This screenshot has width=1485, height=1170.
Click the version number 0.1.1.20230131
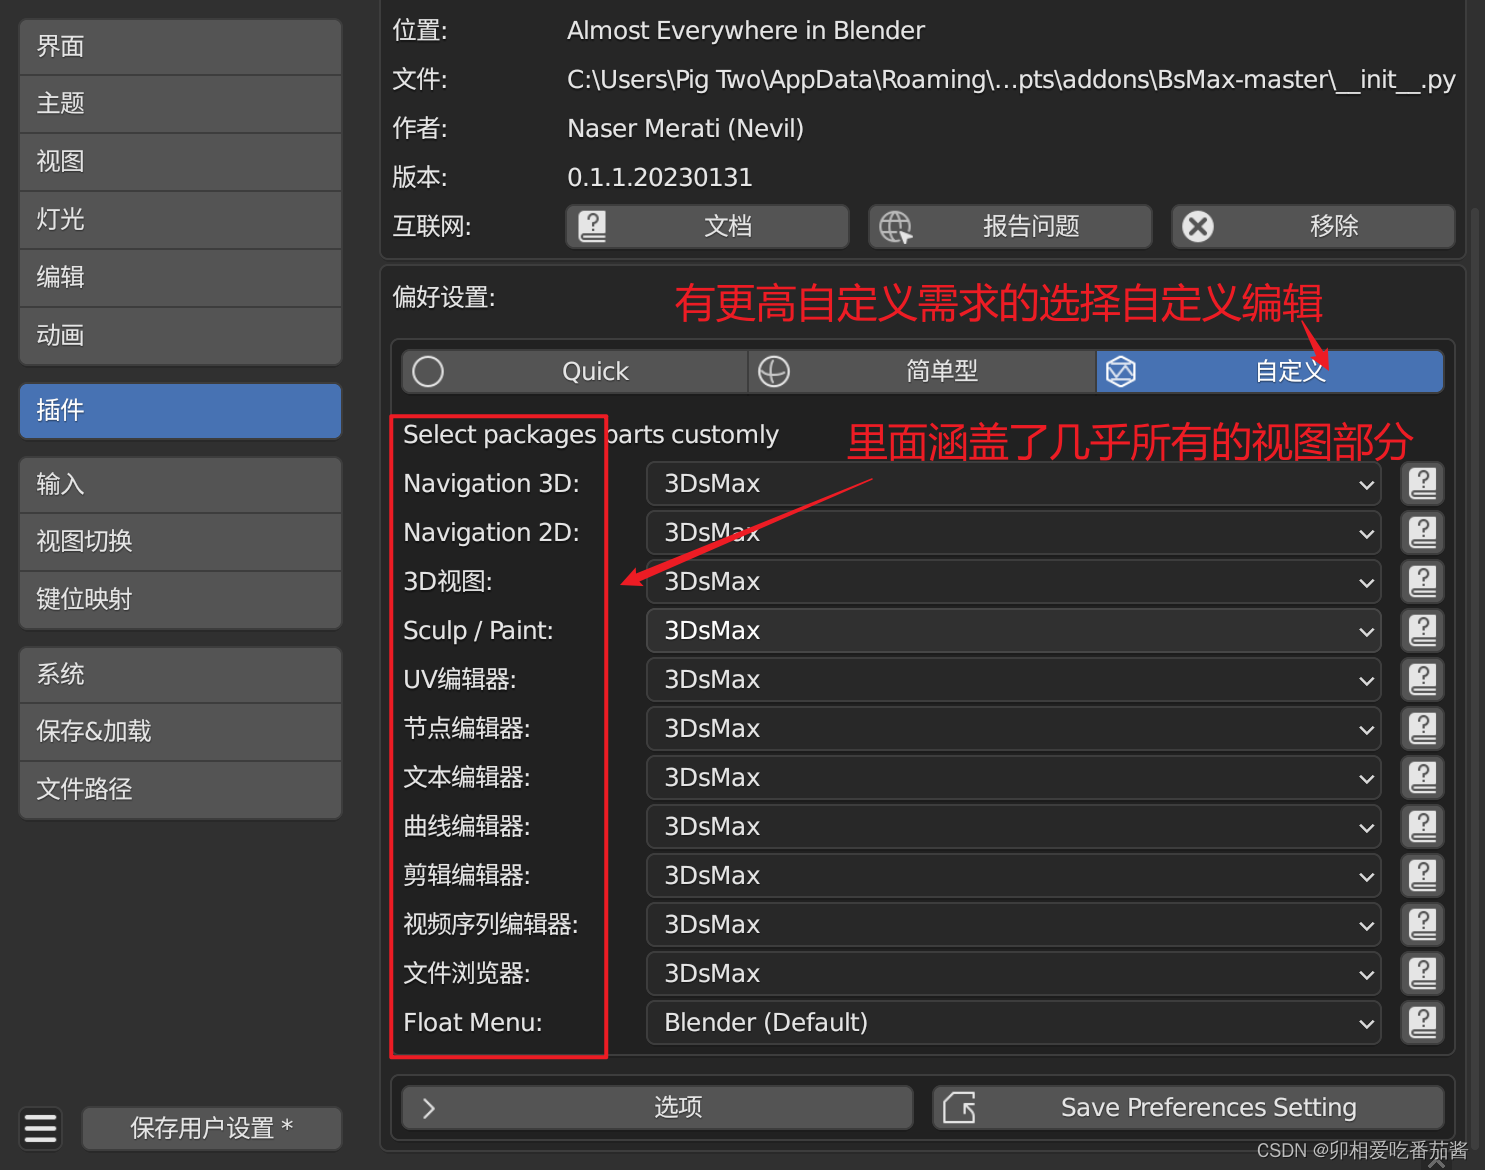point(660,177)
